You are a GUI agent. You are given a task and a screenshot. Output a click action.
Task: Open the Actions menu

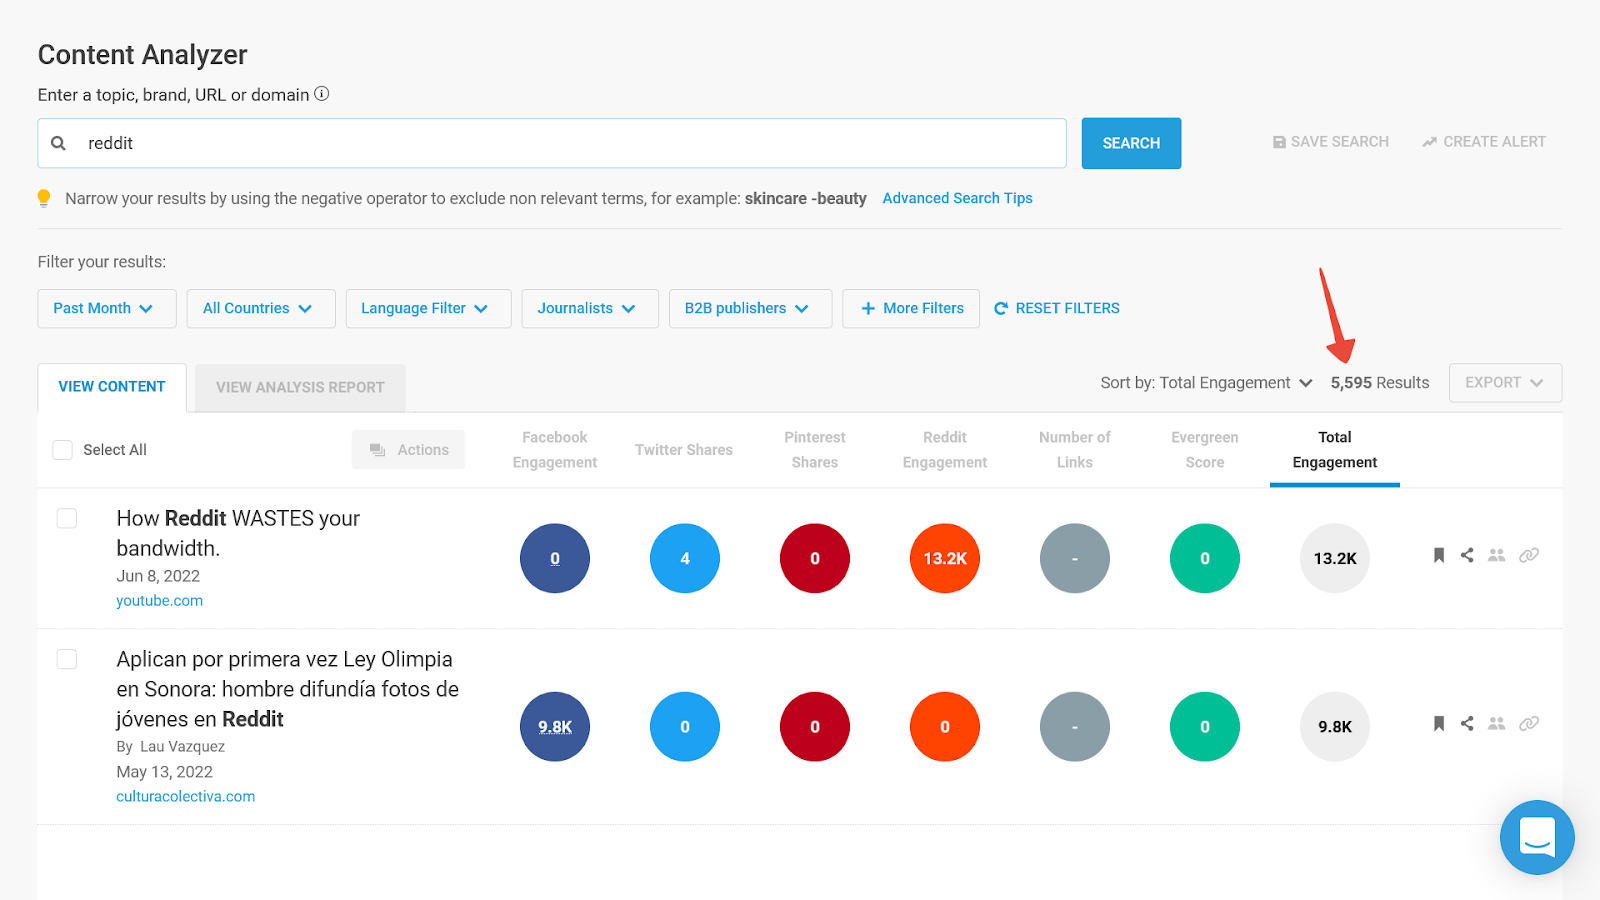pos(408,450)
